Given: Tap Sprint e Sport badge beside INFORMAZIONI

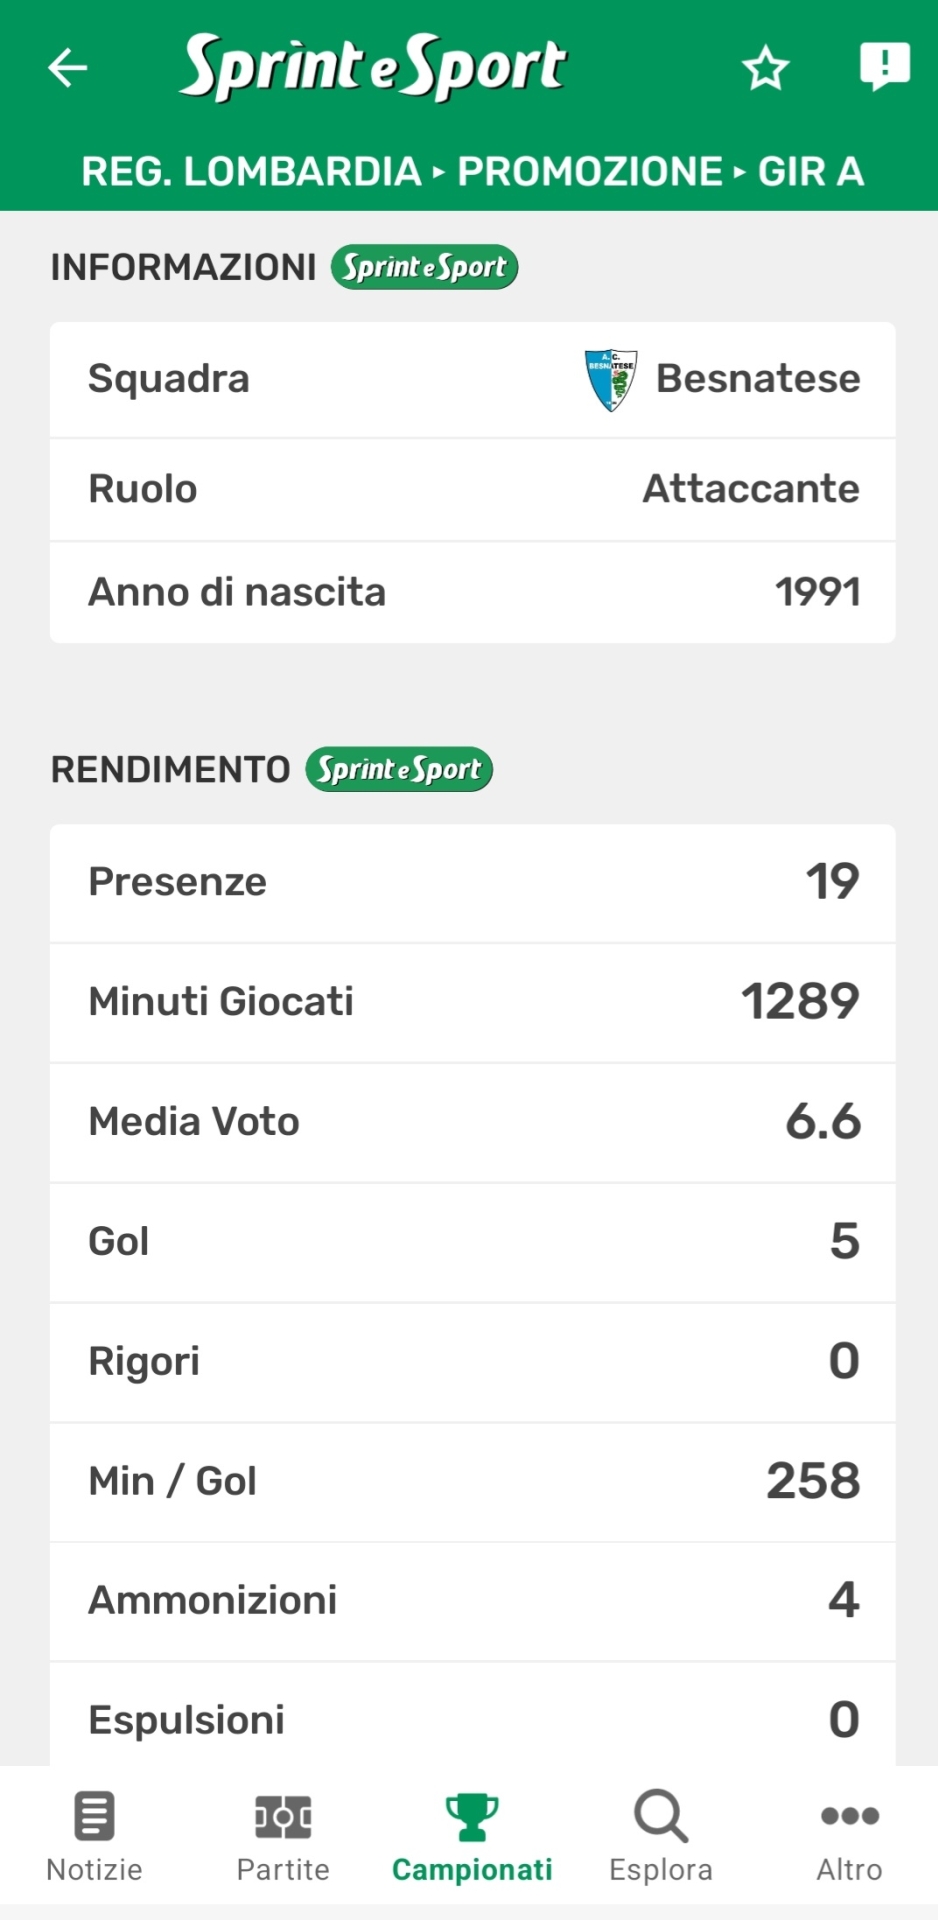Looking at the screenshot, I should pyautogui.click(x=424, y=267).
